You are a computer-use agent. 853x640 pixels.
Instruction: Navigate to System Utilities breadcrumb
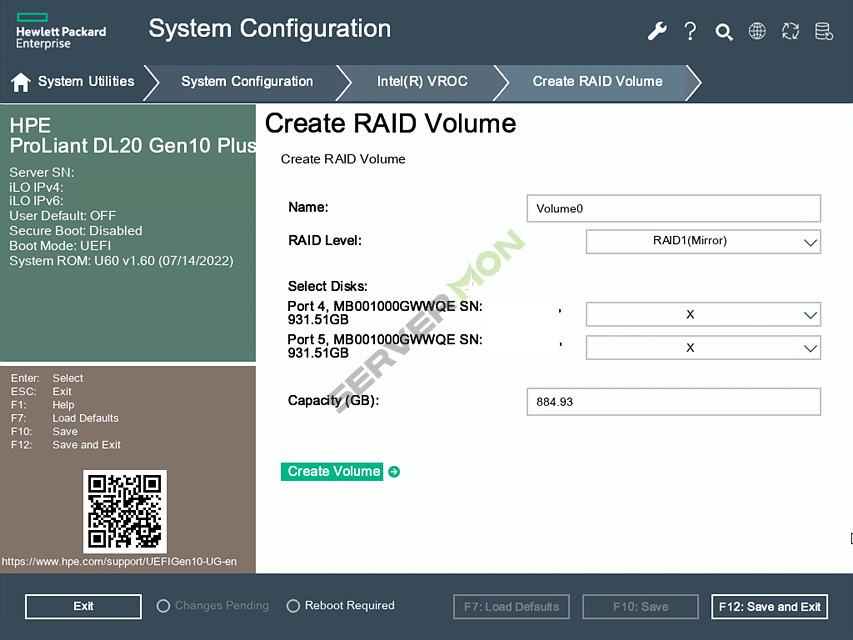(86, 82)
